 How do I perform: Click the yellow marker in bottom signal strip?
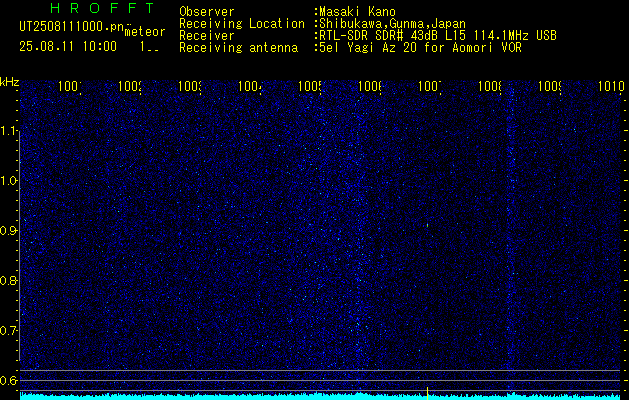428,394
